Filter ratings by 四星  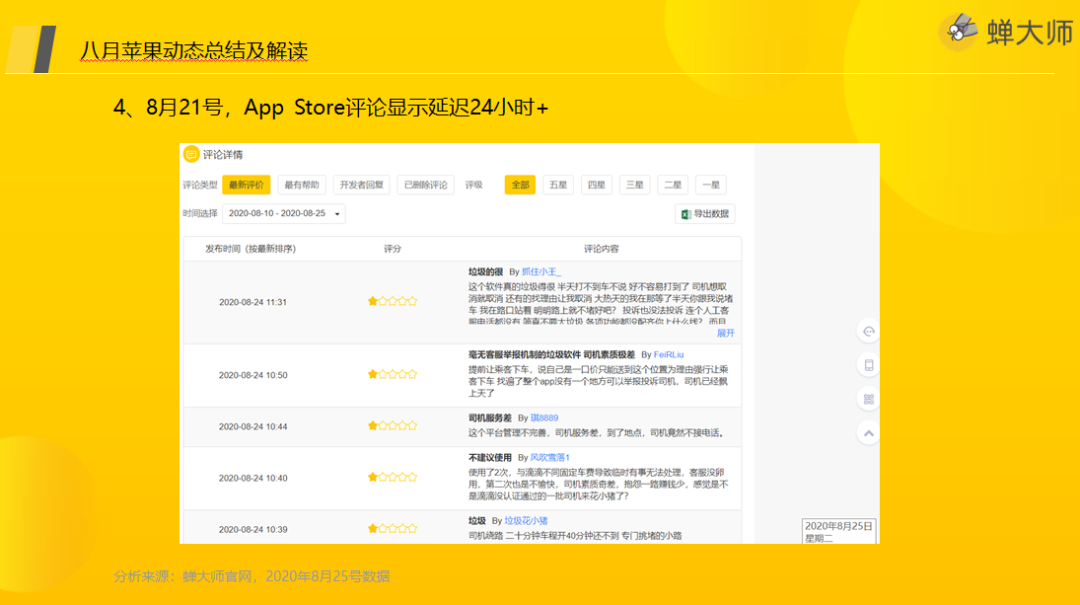(596, 185)
